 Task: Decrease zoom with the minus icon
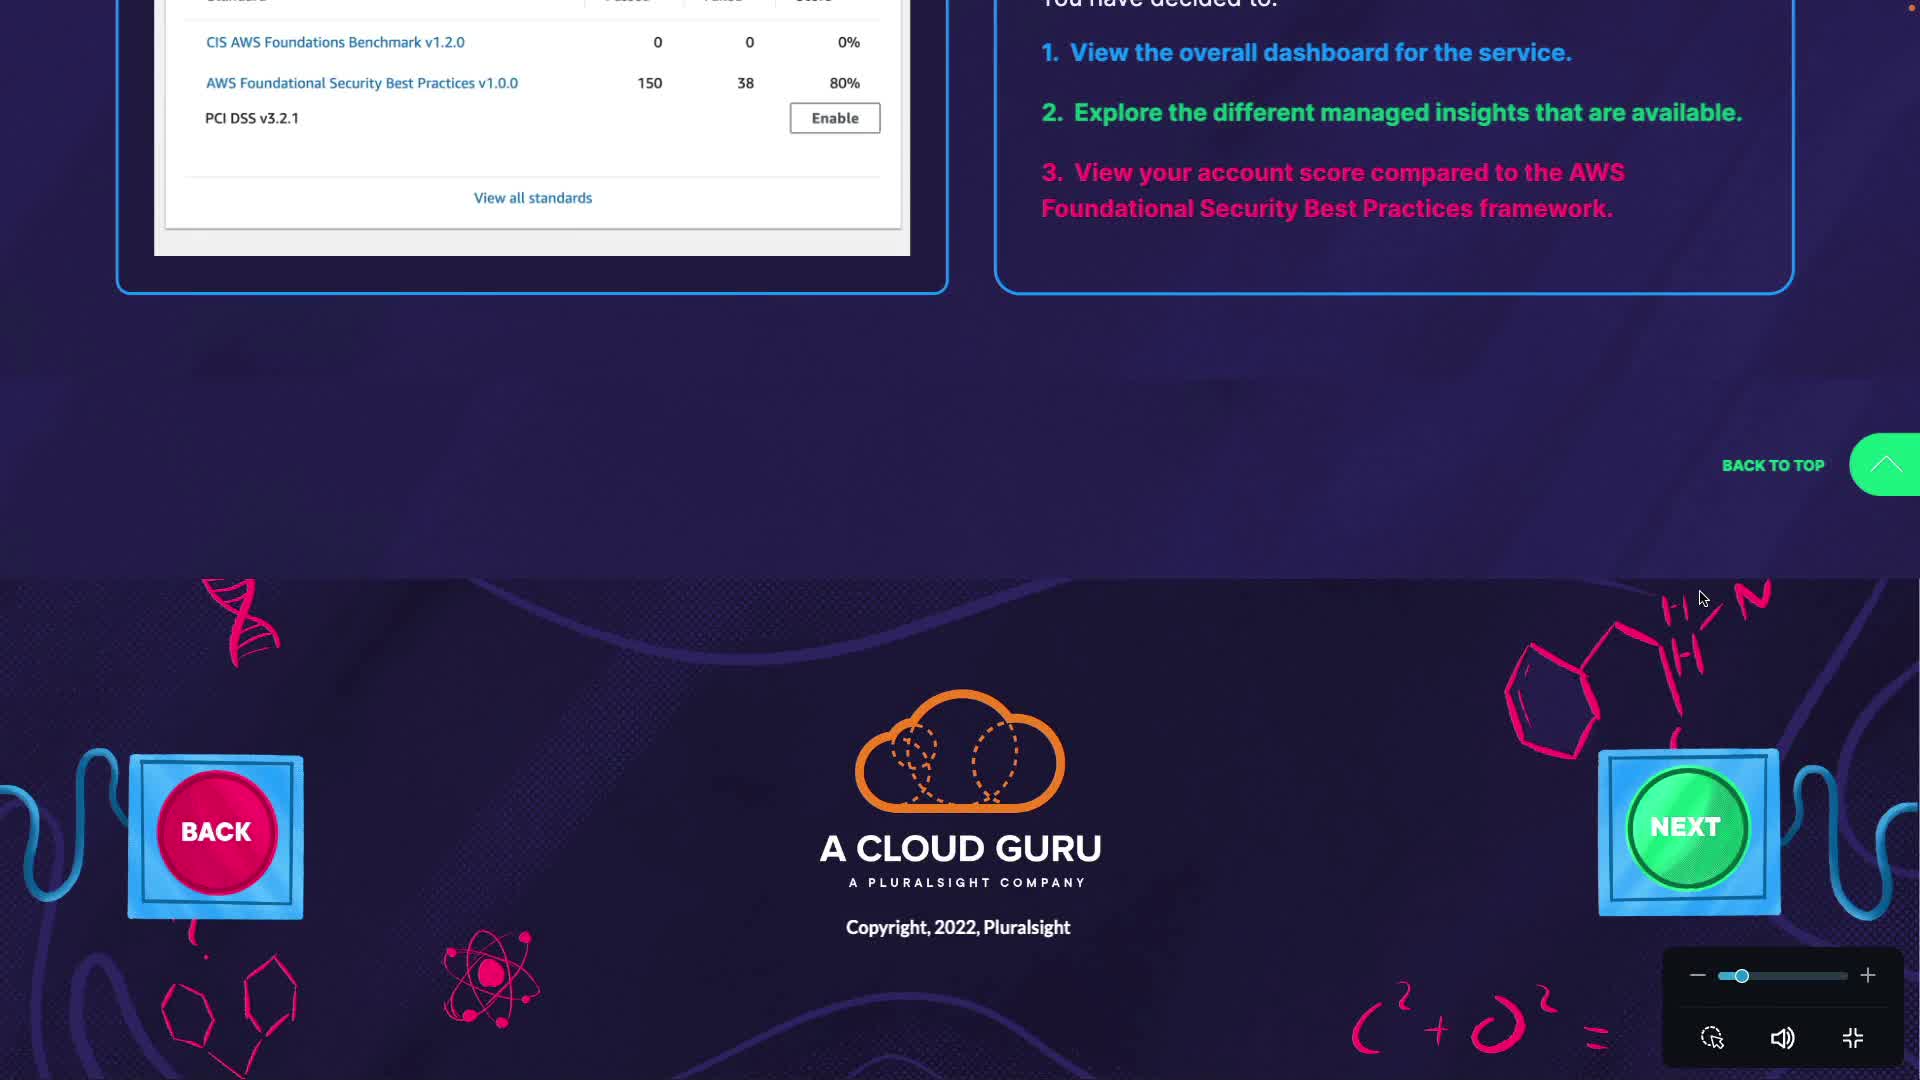(1697, 976)
